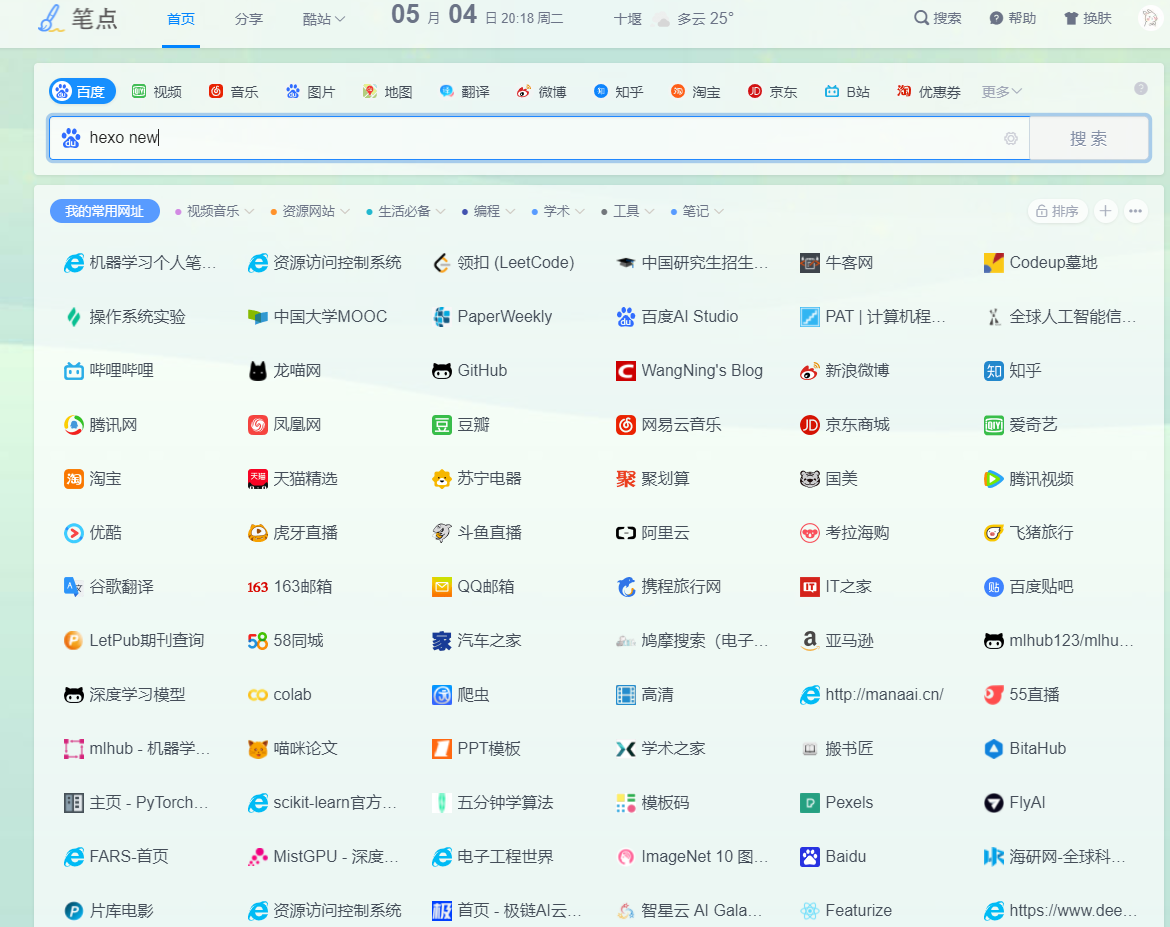Click the 网易云音乐 red icon
Image resolution: width=1170 pixels, height=927 pixels.
625,425
